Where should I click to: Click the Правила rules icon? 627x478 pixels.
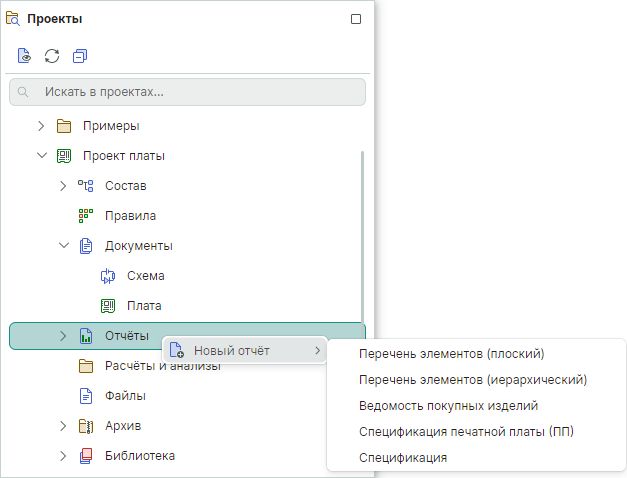[86, 216]
